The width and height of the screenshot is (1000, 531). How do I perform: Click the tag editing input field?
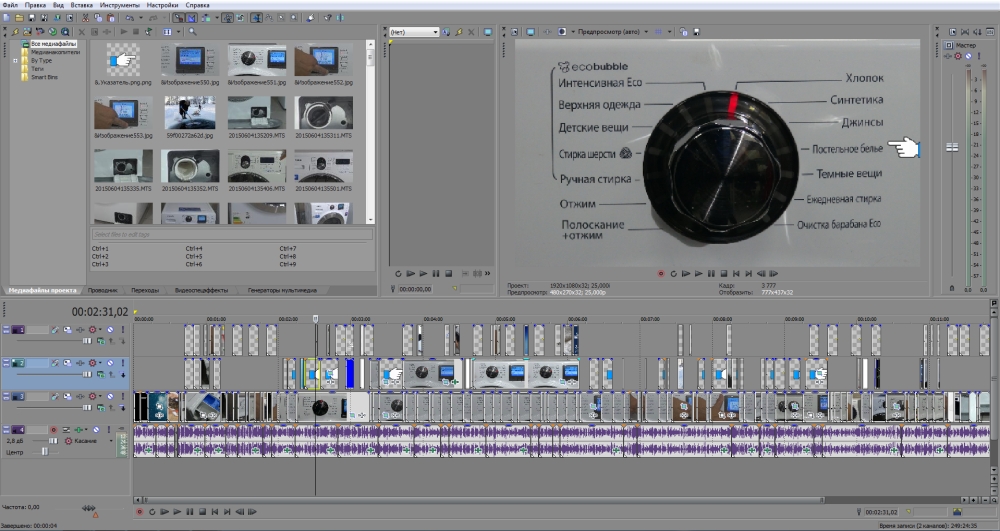click(x=232, y=235)
